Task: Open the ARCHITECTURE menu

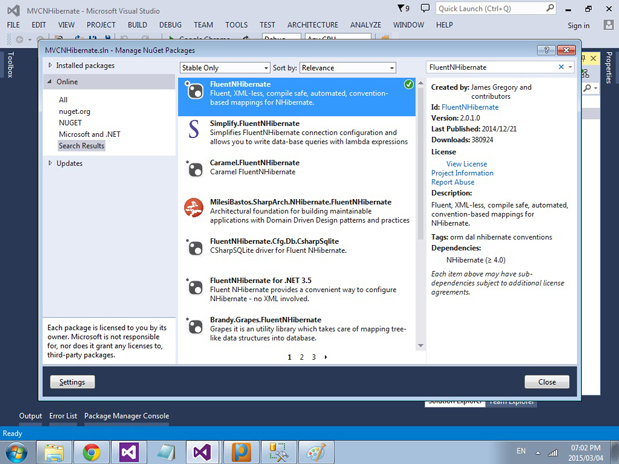Action: point(313,25)
